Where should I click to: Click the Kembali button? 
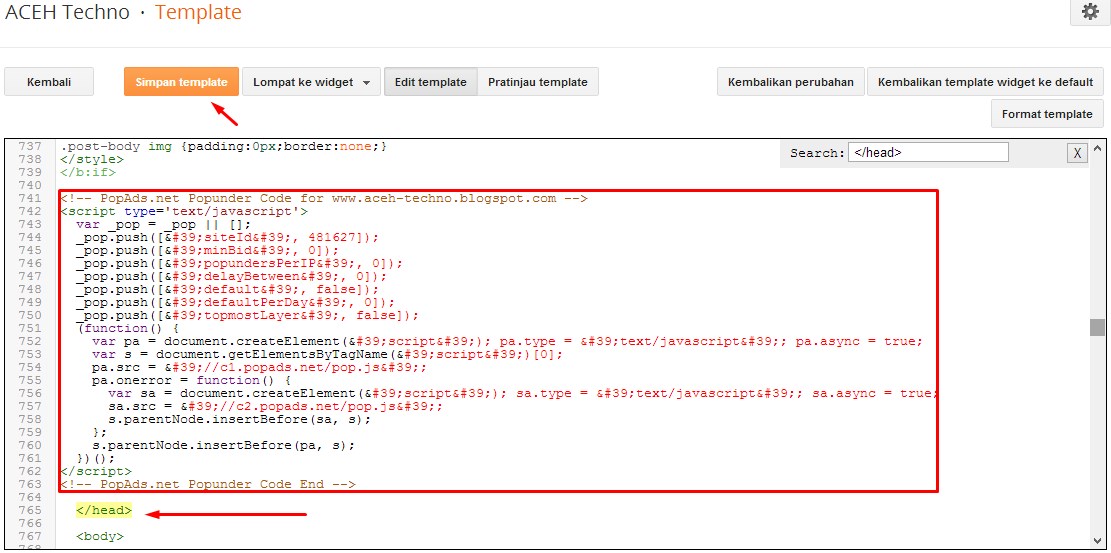click(49, 82)
